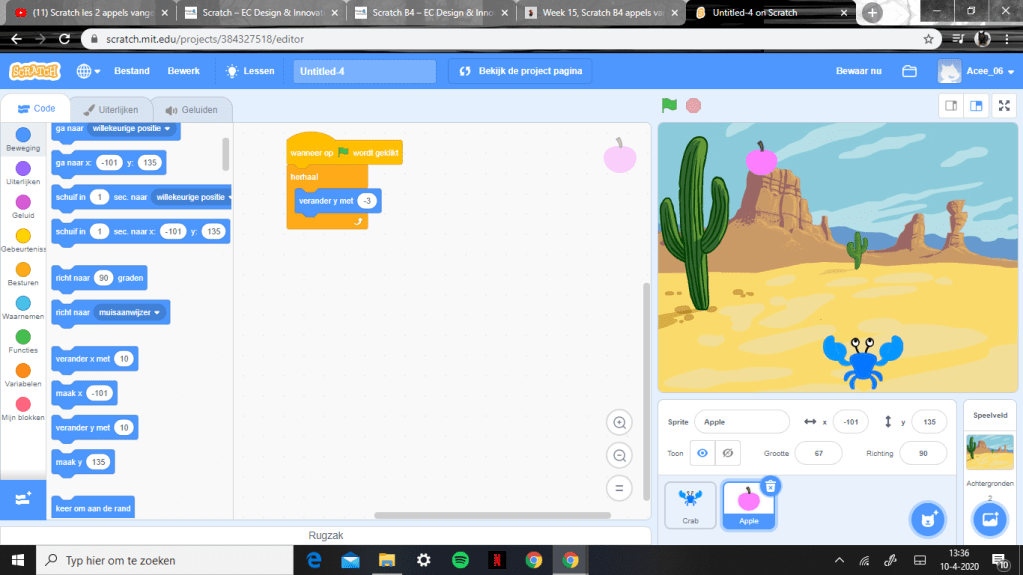Open the Bestand menu
1023x575 pixels.
tap(132, 71)
